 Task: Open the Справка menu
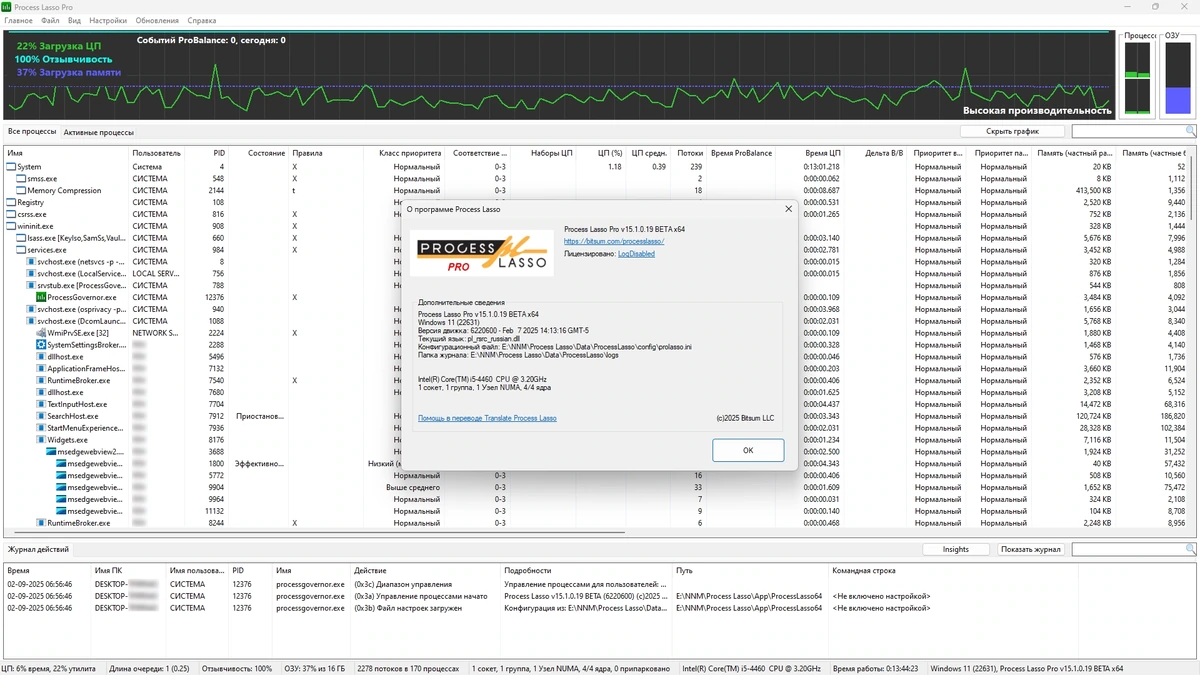click(201, 20)
